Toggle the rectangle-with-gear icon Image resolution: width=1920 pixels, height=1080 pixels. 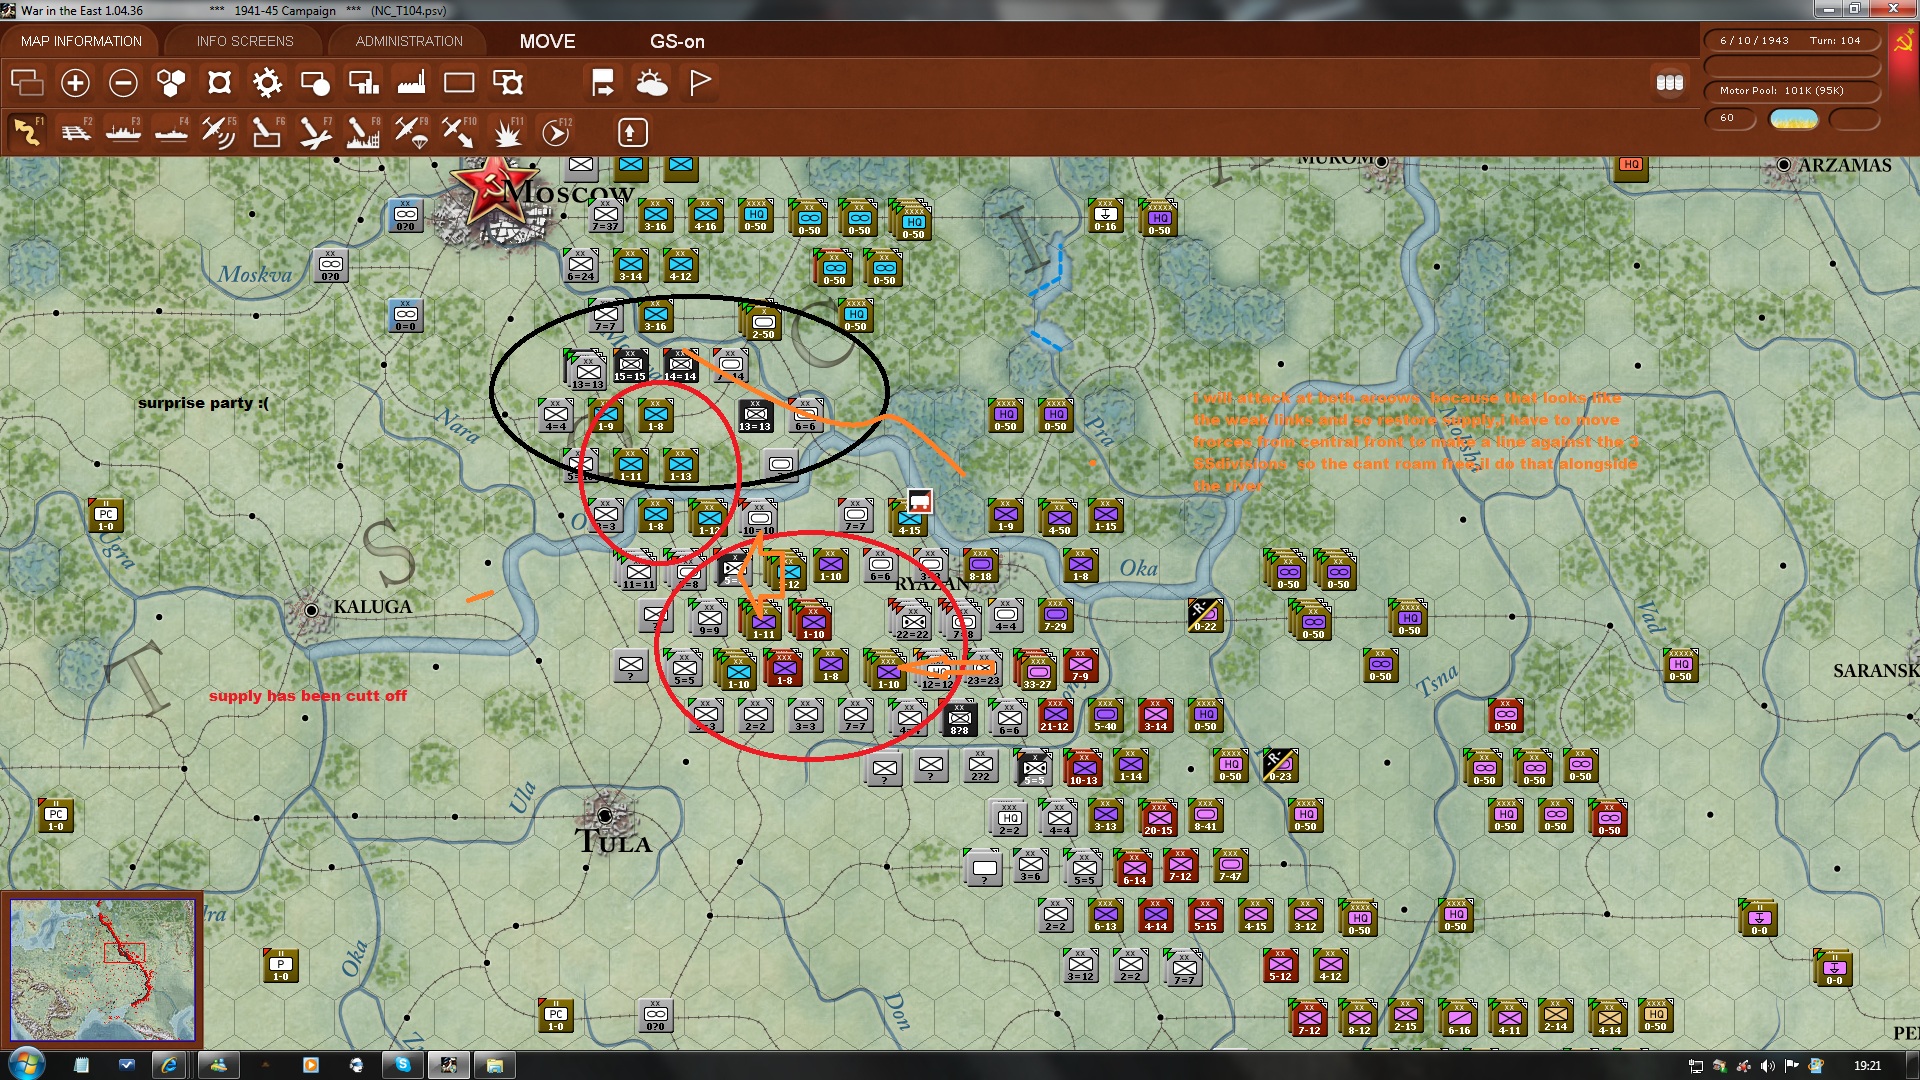tap(508, 82)
